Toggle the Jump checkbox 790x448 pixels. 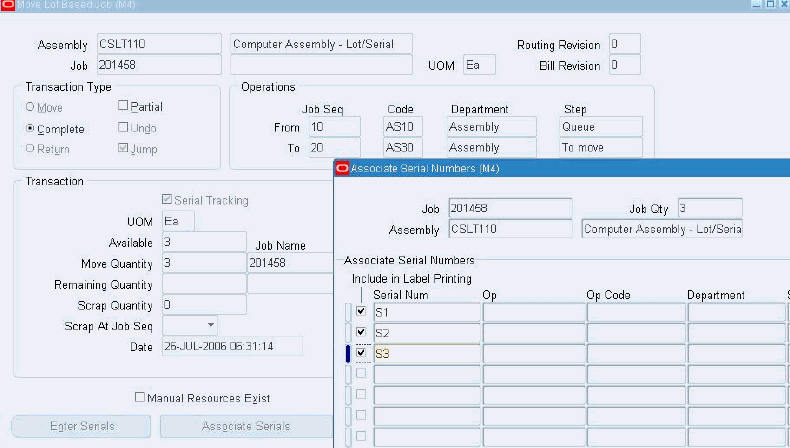123,148
